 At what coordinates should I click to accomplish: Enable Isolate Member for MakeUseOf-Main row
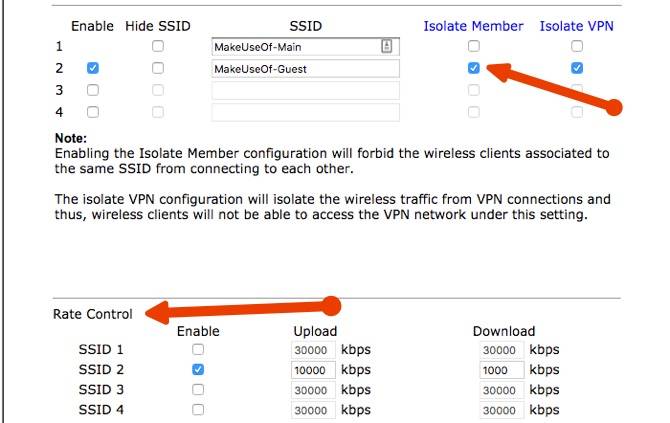474,47
